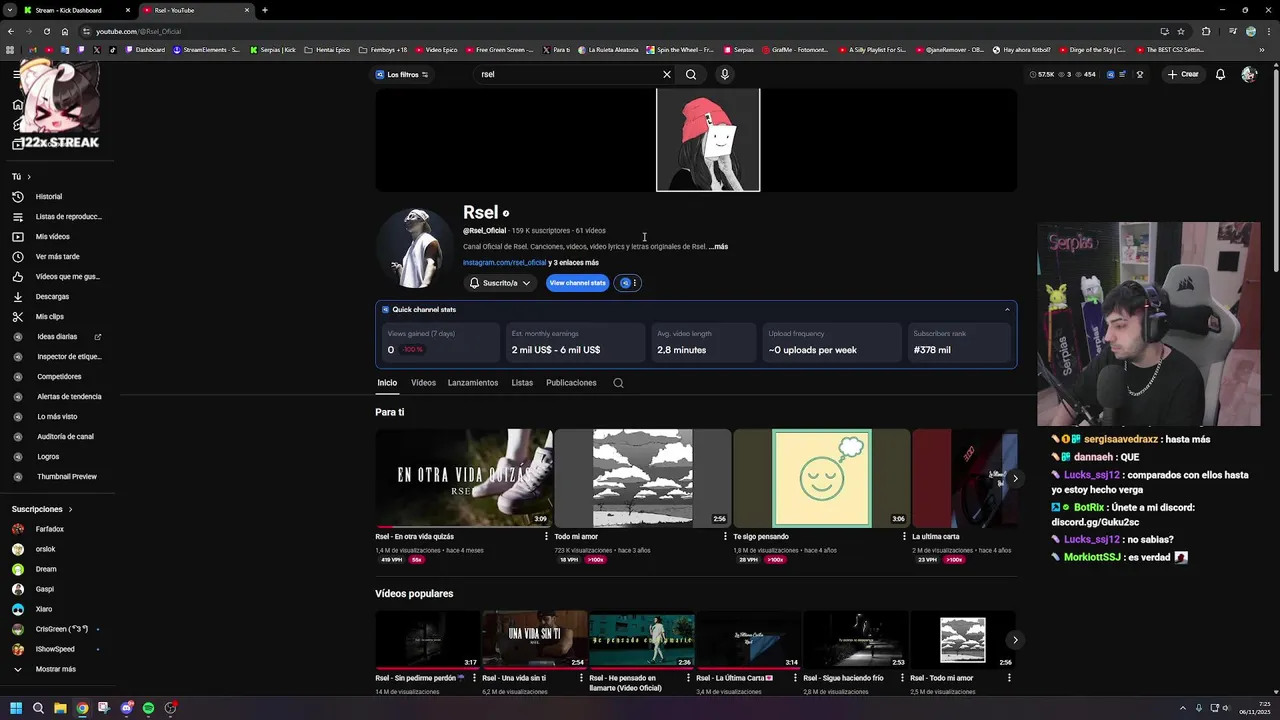Open Competidores vidIQ tool
Image resolution: width=1280 pixels, height=720 pixels.
click(x=58, y=377)
